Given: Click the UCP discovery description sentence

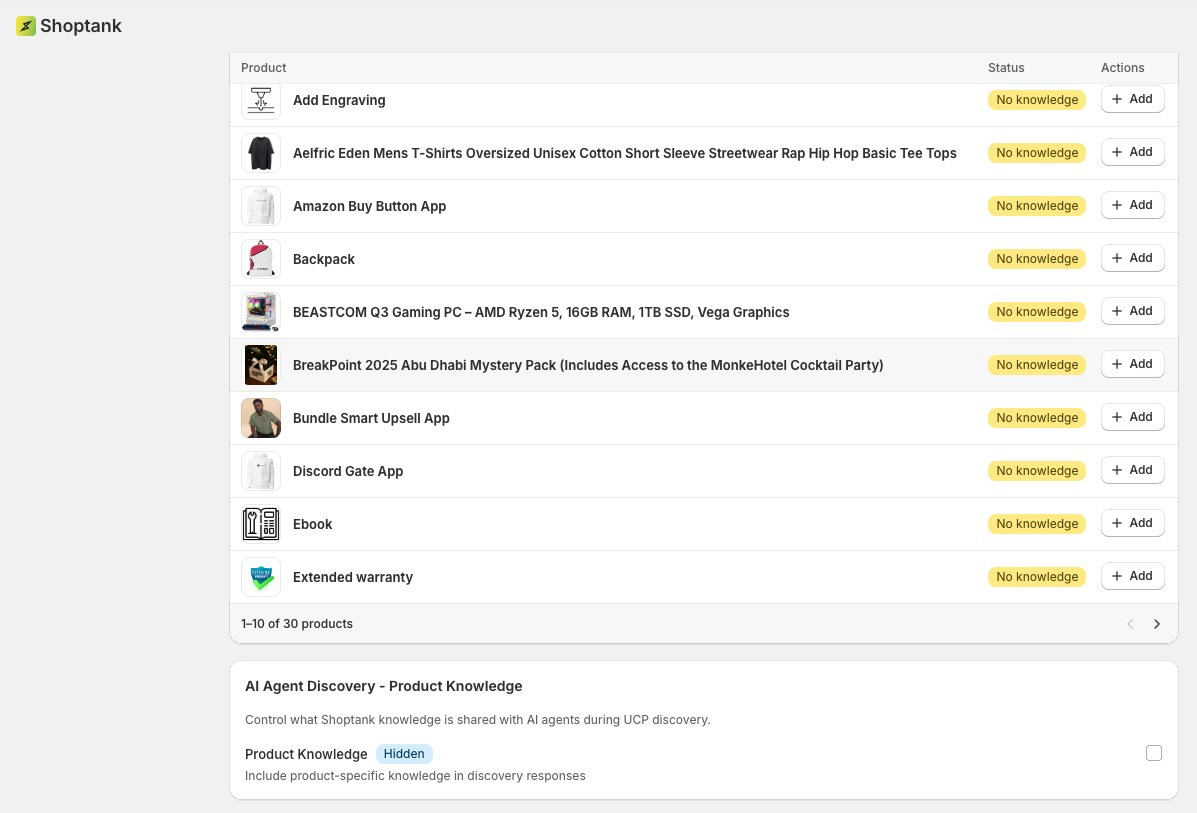Looking at the screenshot, I should pyautogui.click(x=478, y=720).
